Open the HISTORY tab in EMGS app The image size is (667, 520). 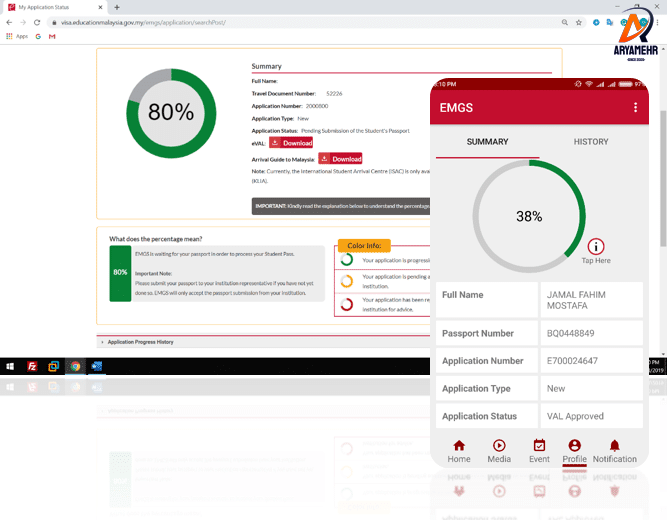[591, 142]
